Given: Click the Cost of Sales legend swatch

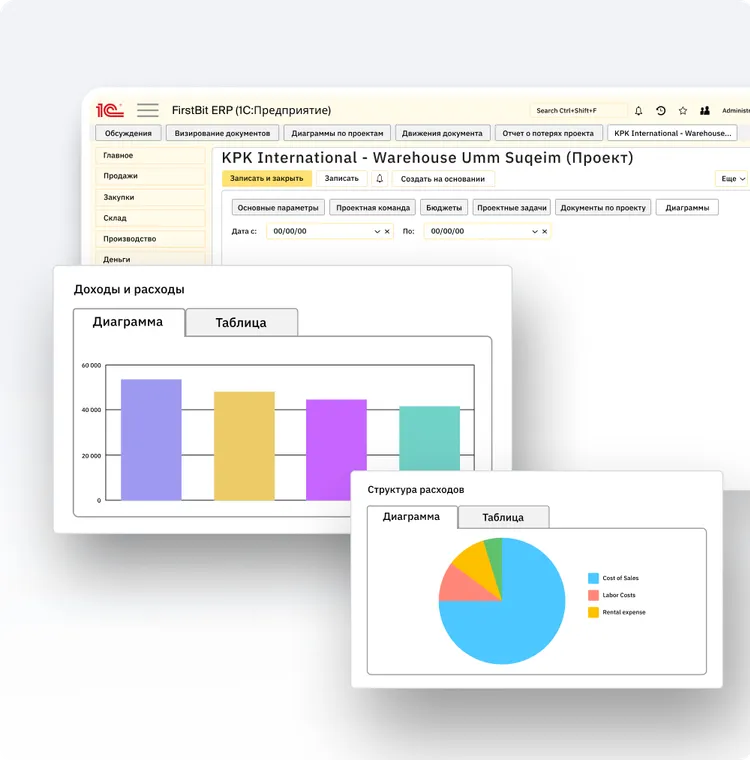Looking at the screenshot, I should click(x=593, y=578).
